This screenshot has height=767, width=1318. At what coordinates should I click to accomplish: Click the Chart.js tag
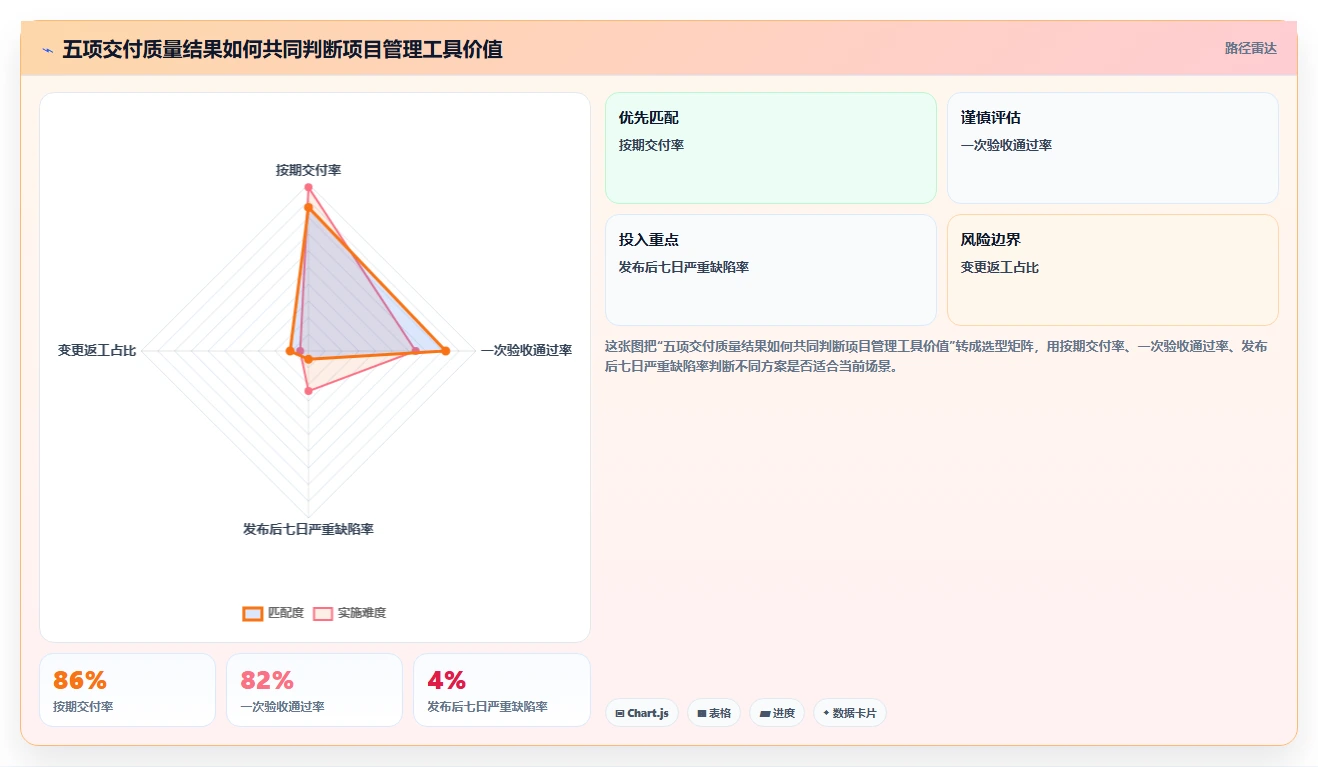pos(642,713)
